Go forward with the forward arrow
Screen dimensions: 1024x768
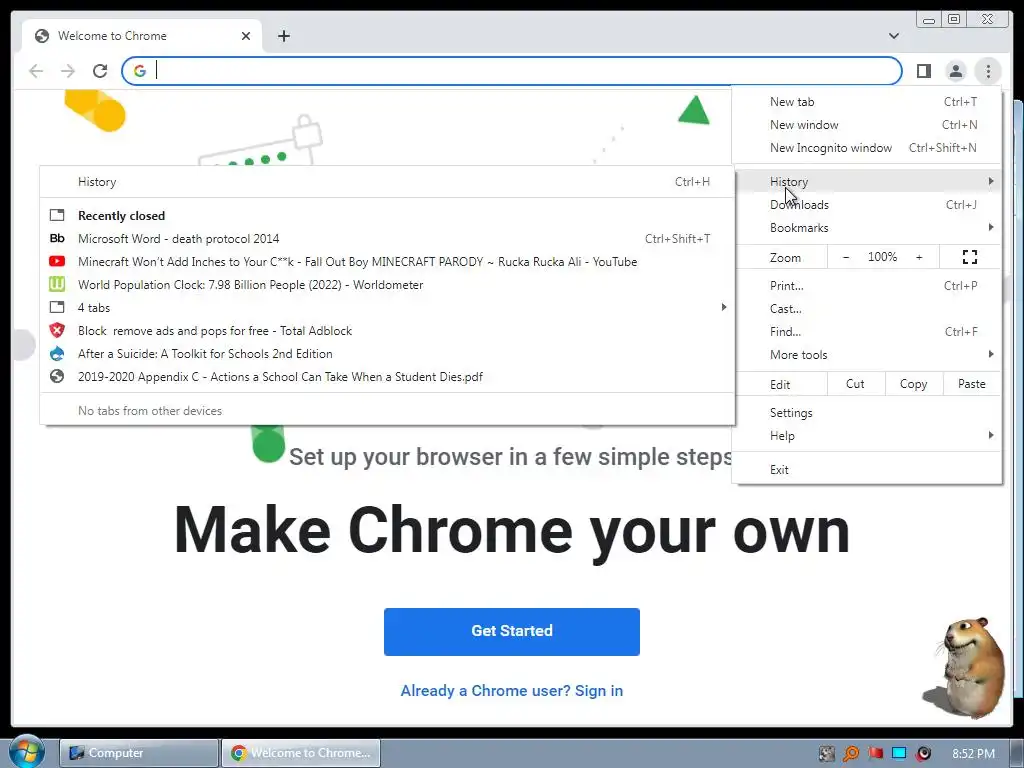coord(68,71)
